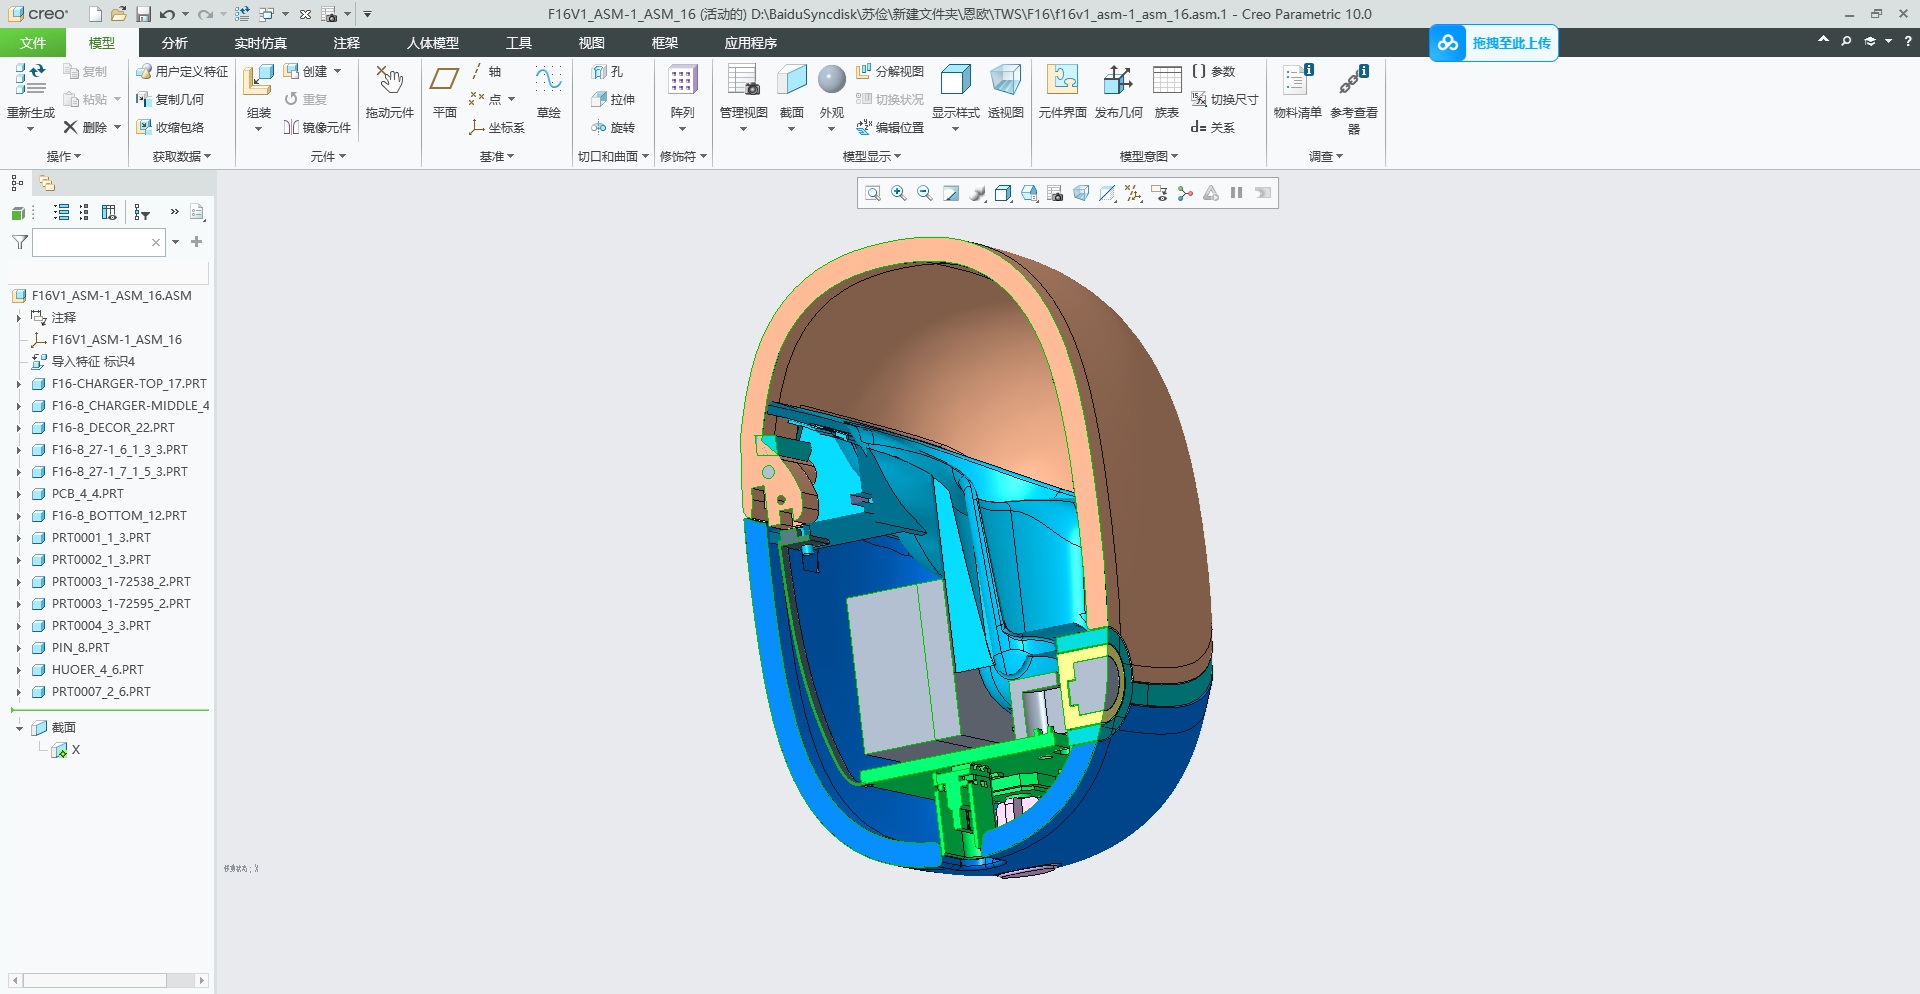Toggle annotation display in graphics toolbar
The height and width of the screenshot is (994, 1920).
click(1159, 193)
